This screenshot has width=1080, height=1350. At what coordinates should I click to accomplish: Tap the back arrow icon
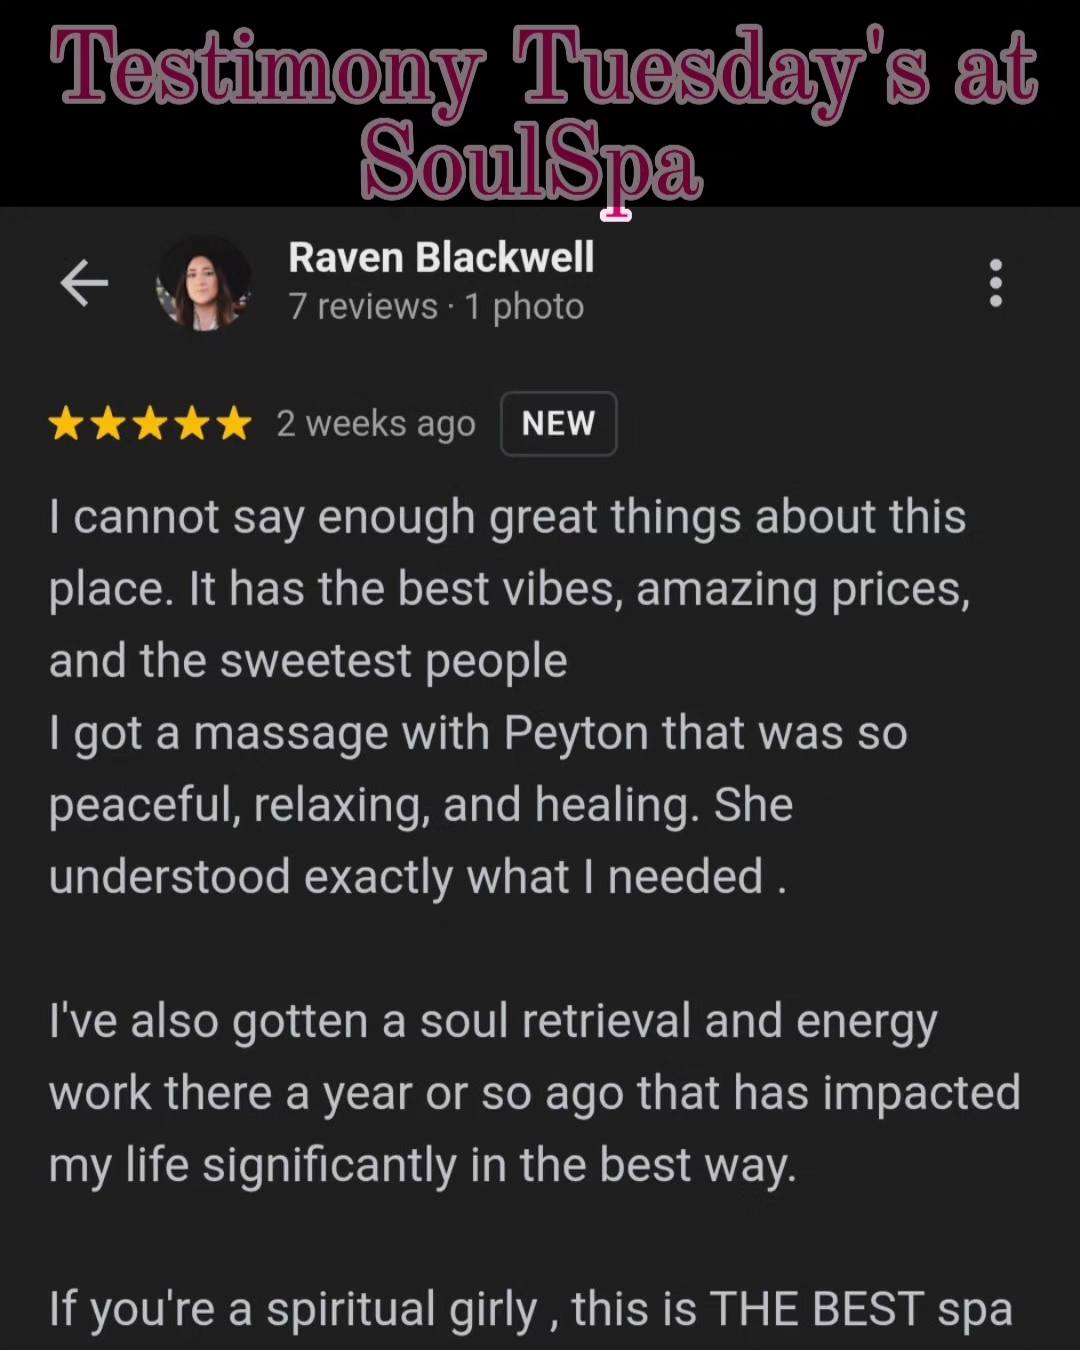(x=84, y=283)
